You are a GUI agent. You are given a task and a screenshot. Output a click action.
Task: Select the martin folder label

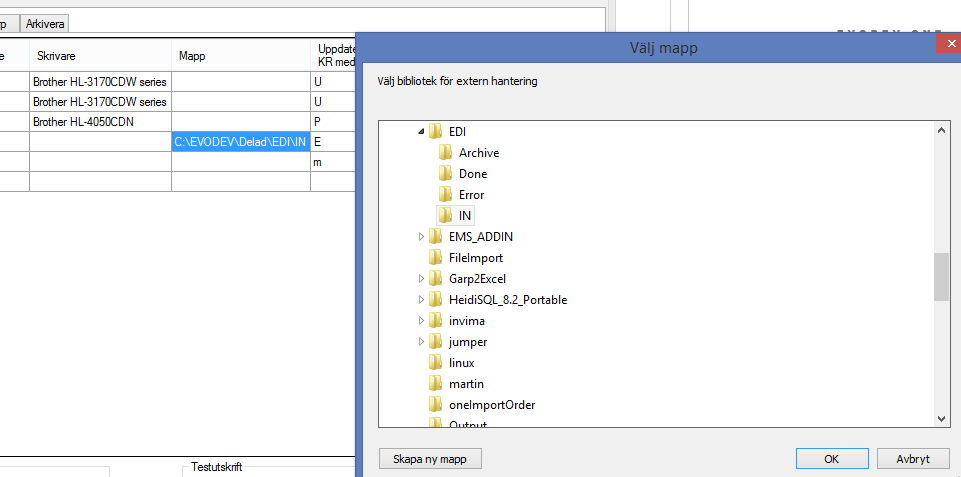click(x=466, y=384)
